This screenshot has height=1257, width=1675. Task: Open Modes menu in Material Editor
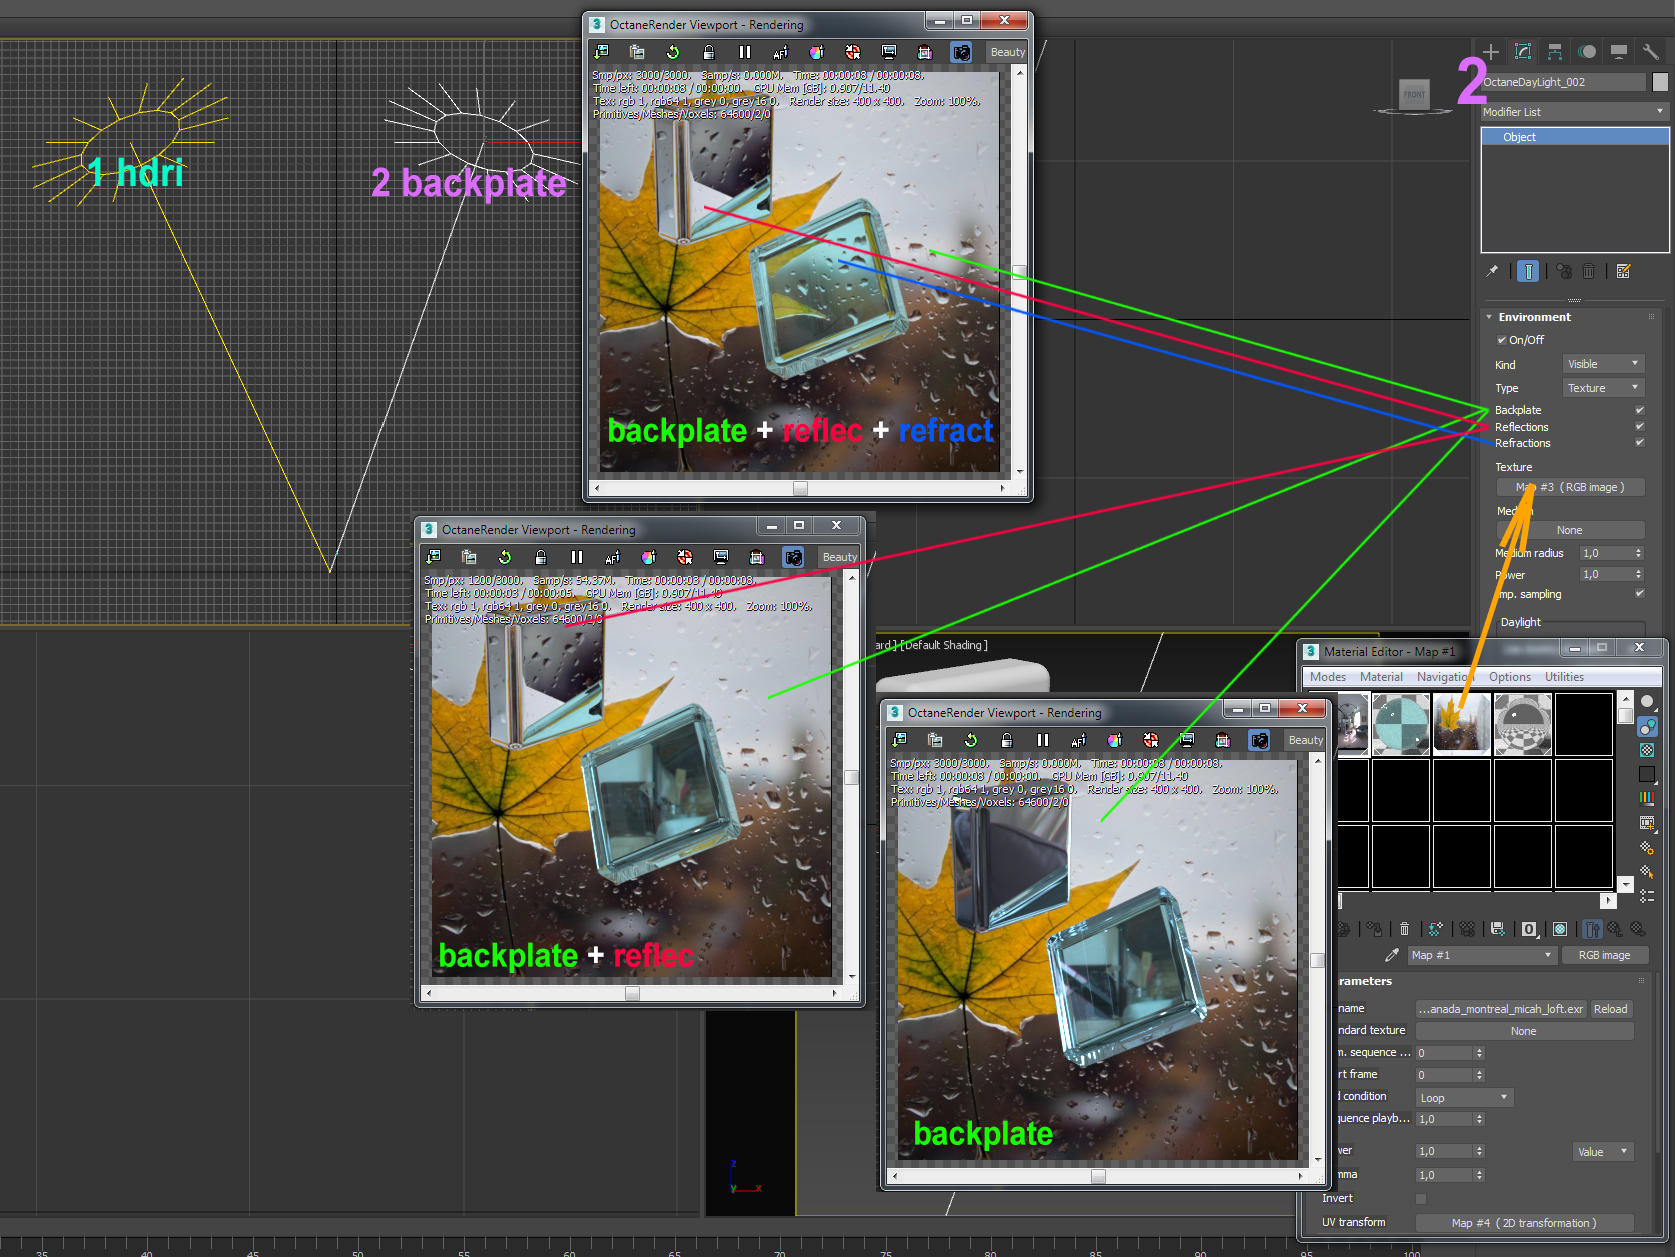click(x=1328, y=677)
